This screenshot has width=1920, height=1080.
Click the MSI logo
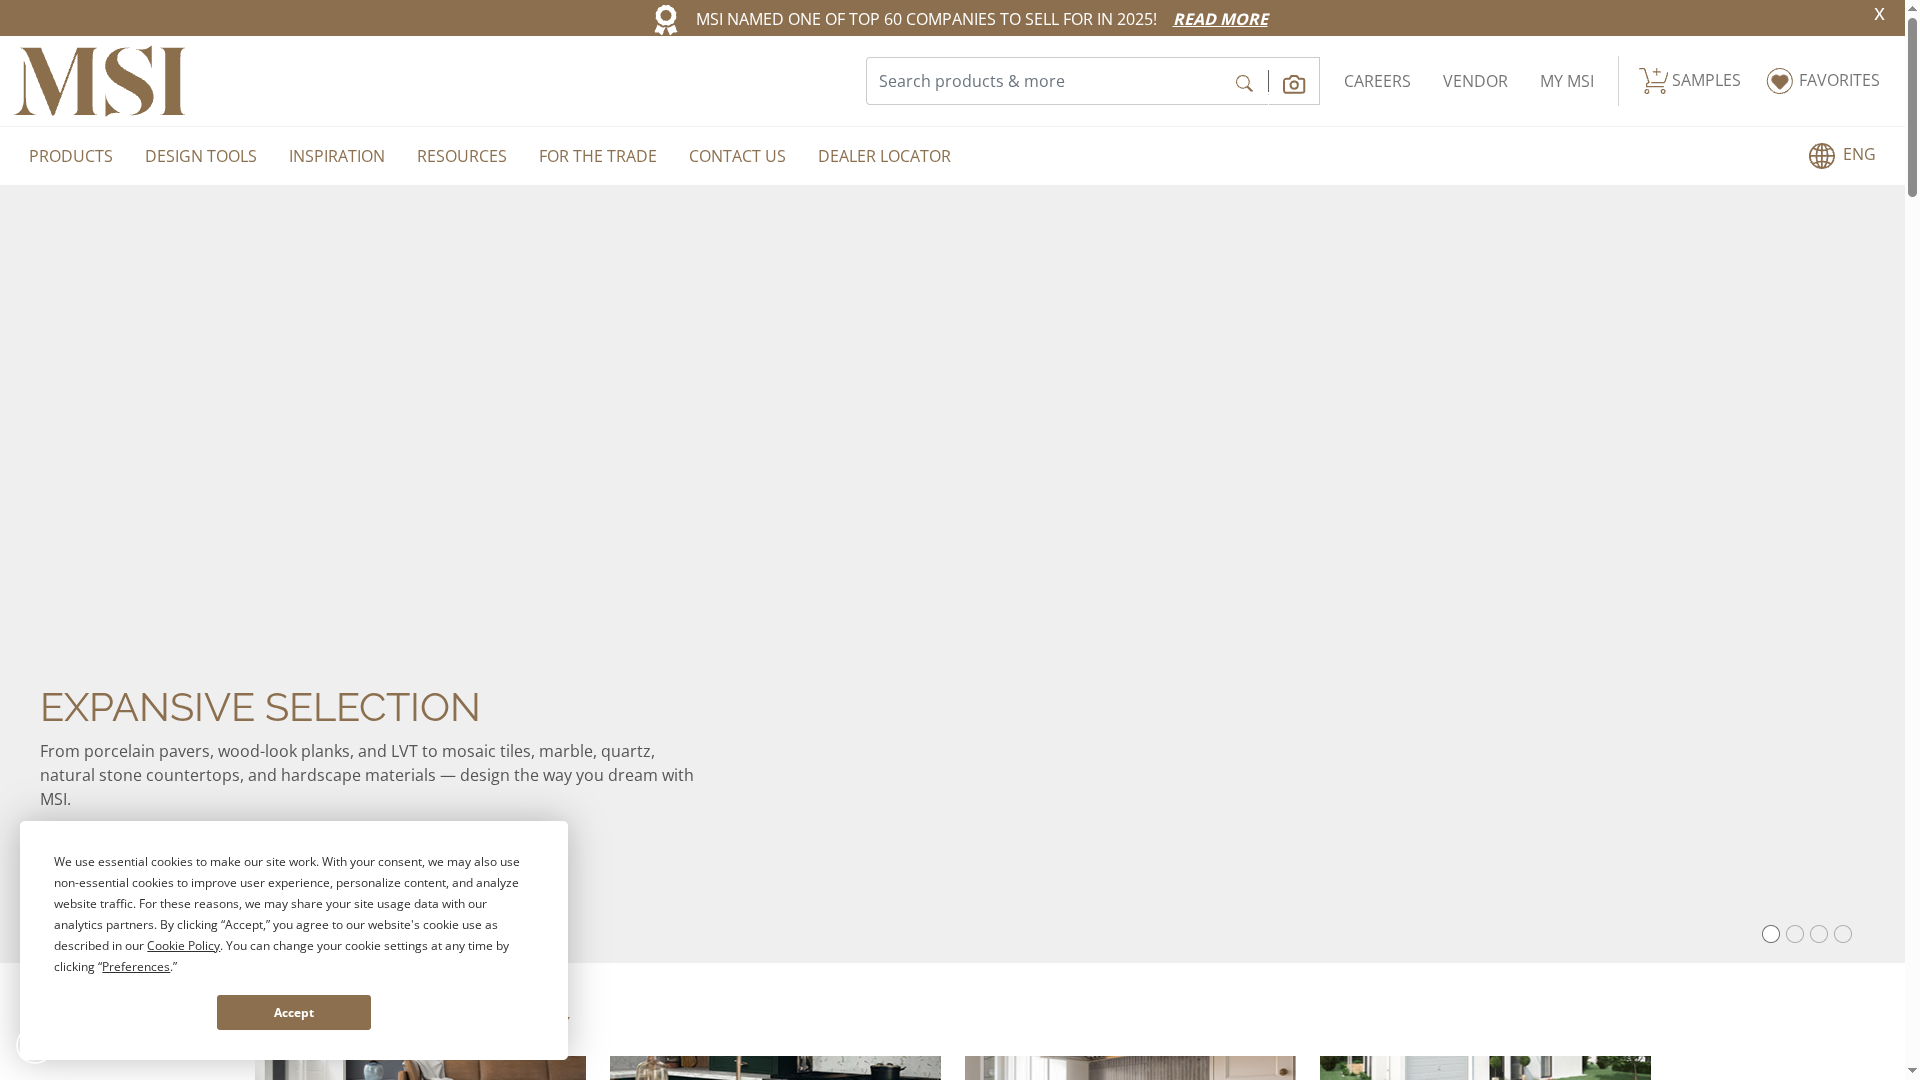(x=100, y=80)
